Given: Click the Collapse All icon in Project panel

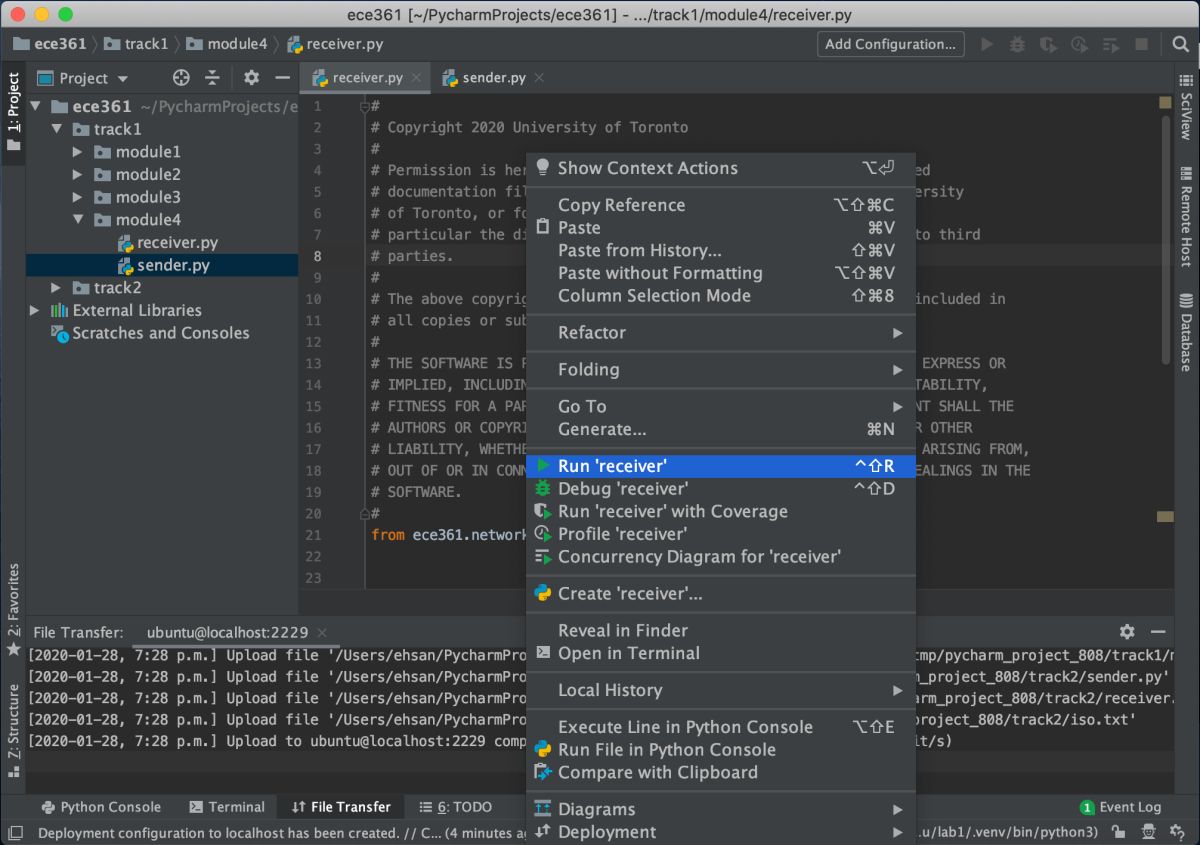Looking at the screenshot, I should coord(213,78).
